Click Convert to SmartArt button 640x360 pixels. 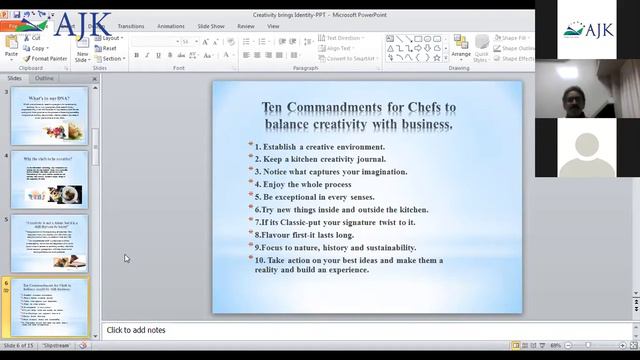347,58
